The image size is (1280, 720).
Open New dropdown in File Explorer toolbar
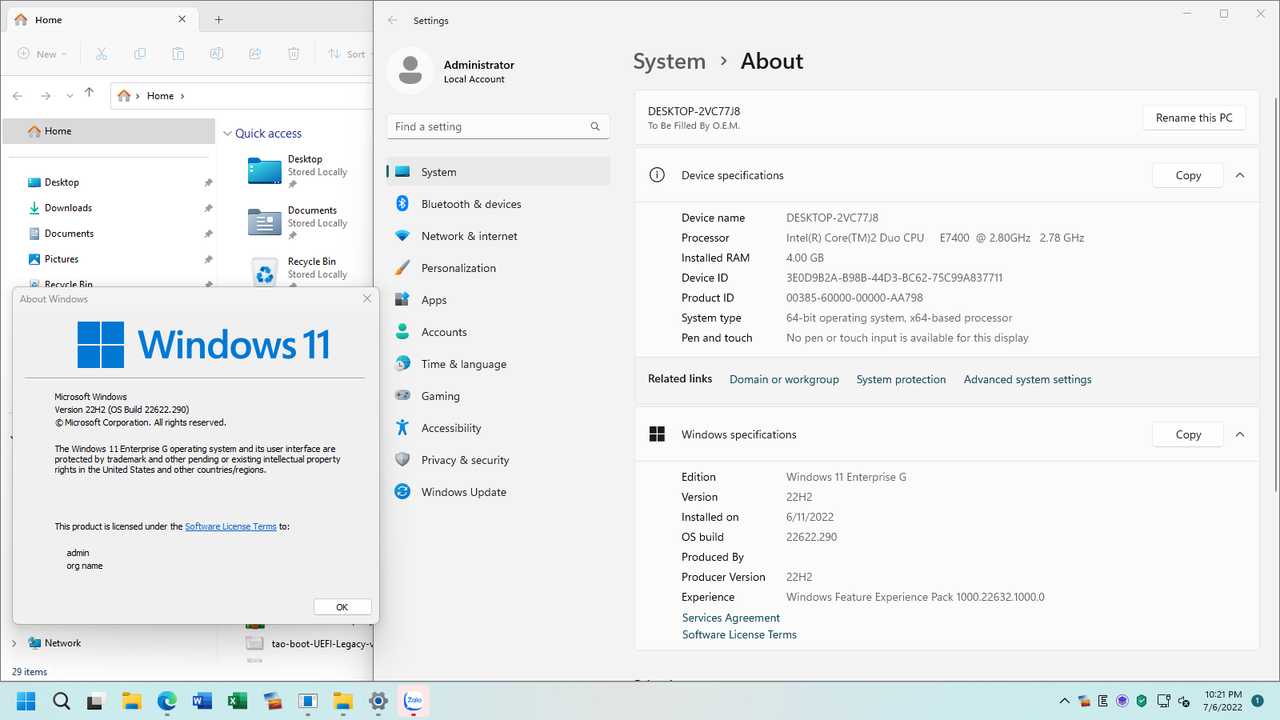click(43, 54)
